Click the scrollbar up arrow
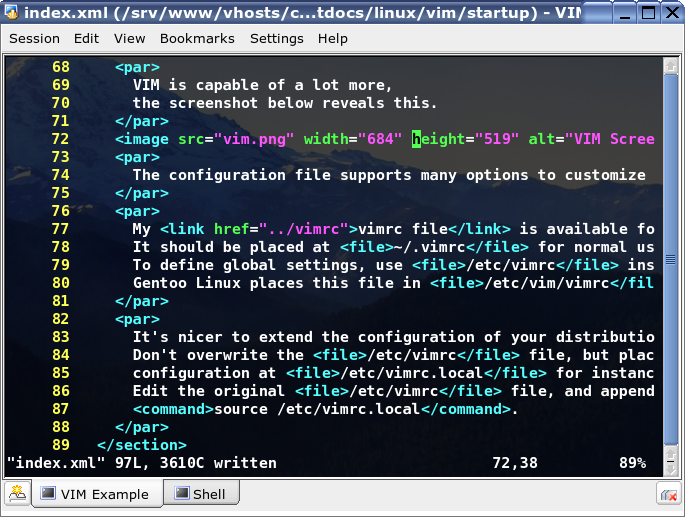Screen dimensions: 685x517 pyautogui.click(x=671, y=66)
